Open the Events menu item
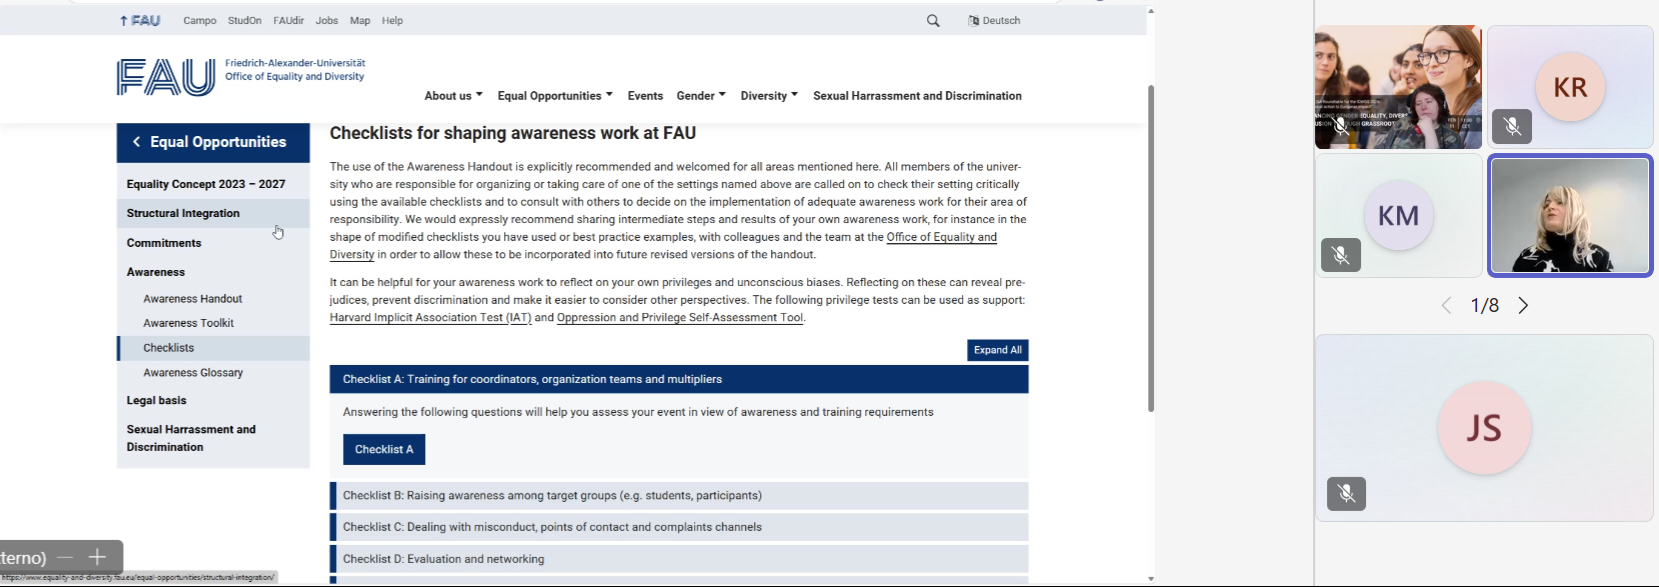 click(645, 96)
